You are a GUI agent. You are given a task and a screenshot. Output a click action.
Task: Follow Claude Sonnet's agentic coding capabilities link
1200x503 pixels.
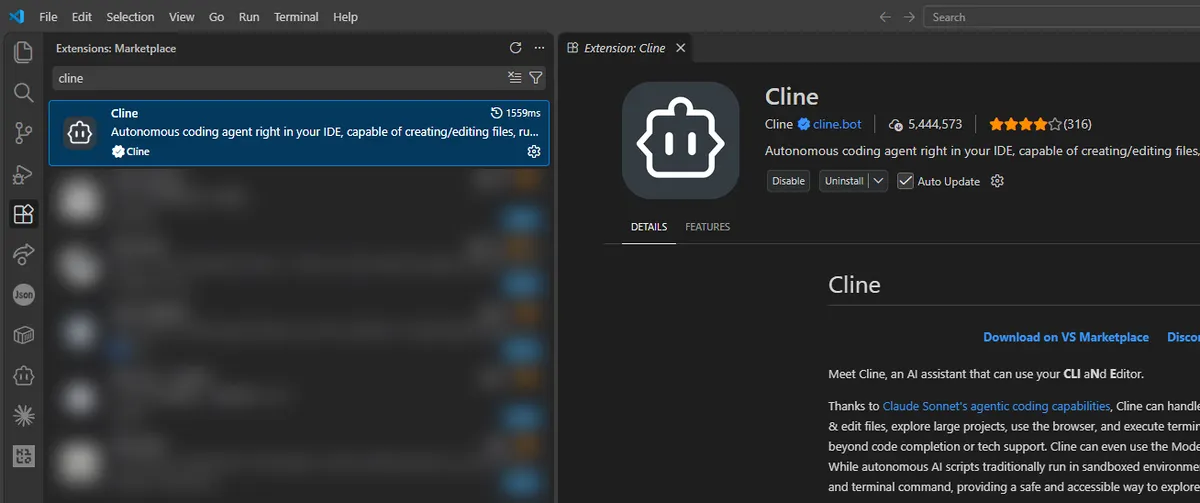996,406
